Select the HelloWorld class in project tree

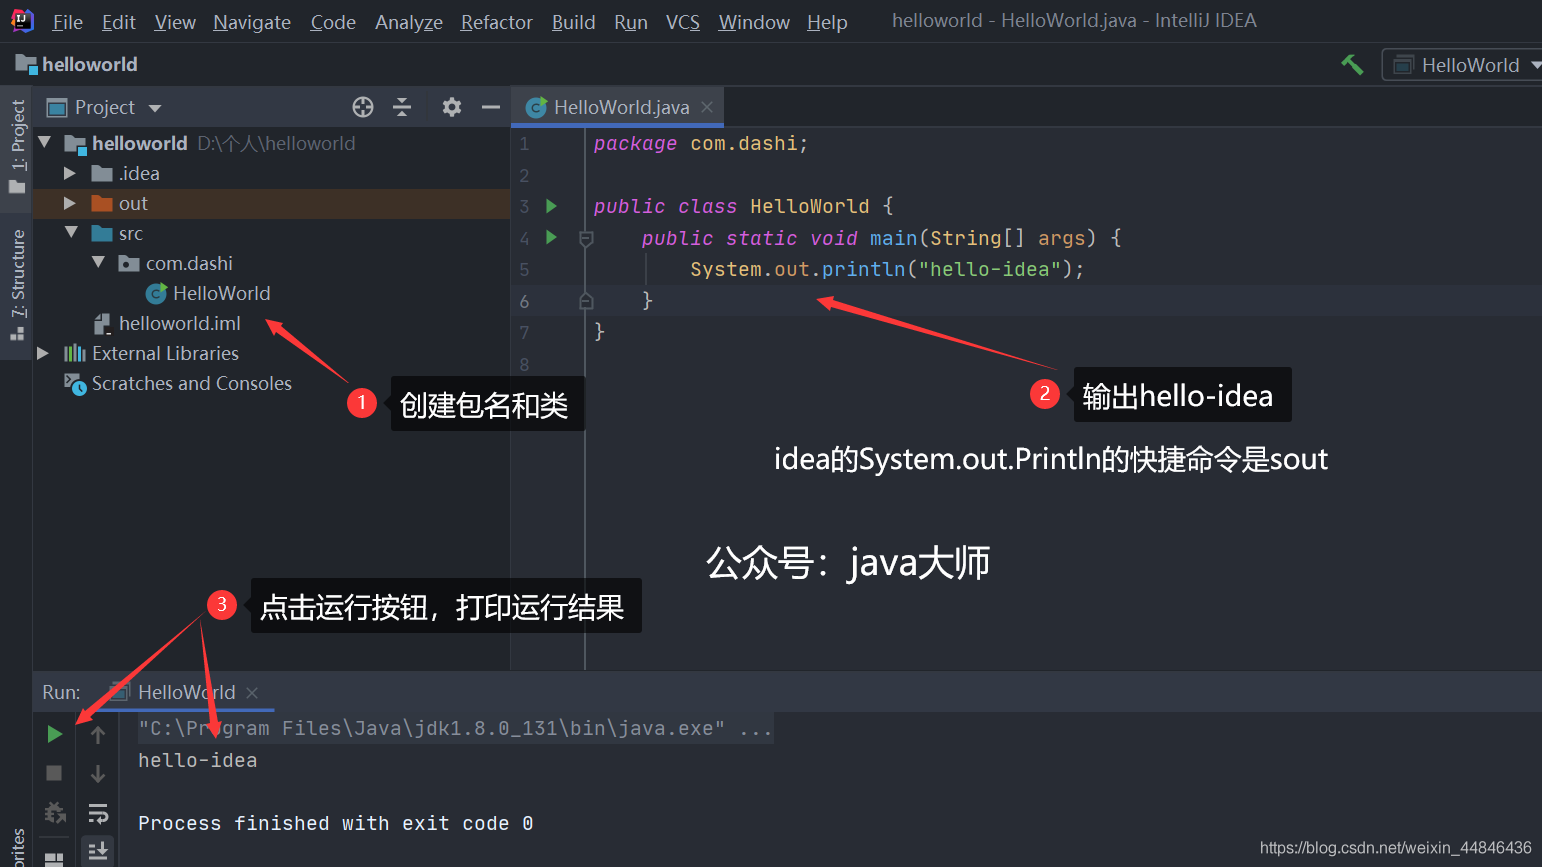coord(221,293)
